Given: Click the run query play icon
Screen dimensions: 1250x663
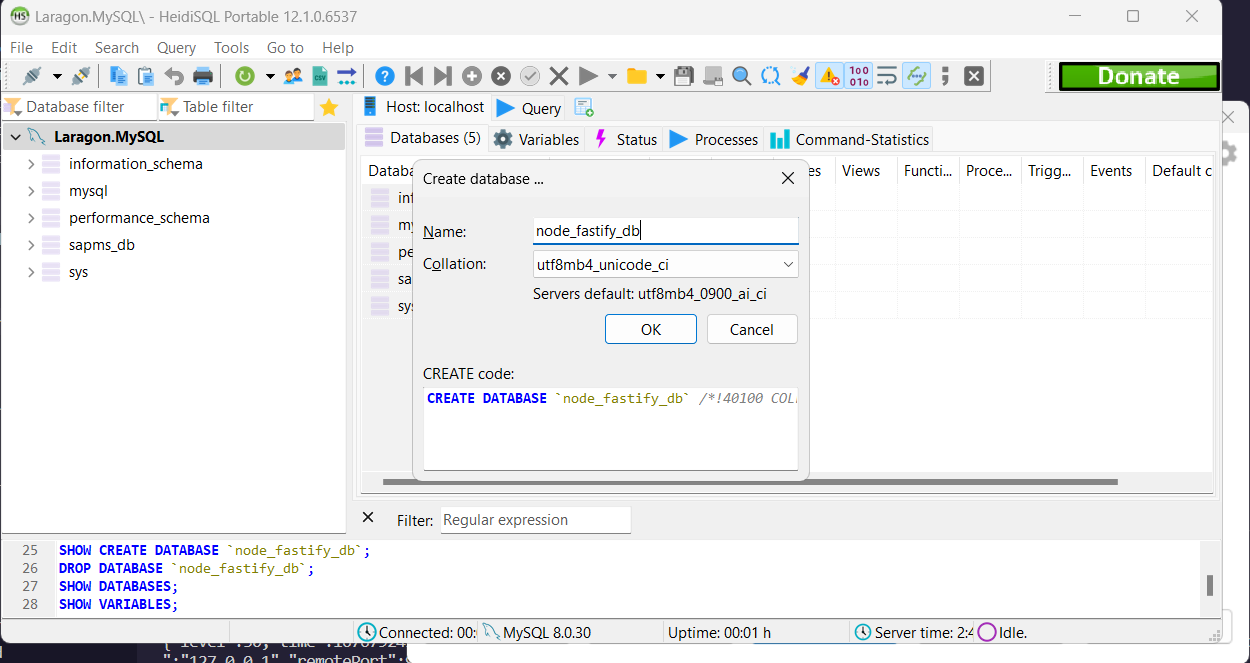Looking at the screenshot, I should point(588,76).
